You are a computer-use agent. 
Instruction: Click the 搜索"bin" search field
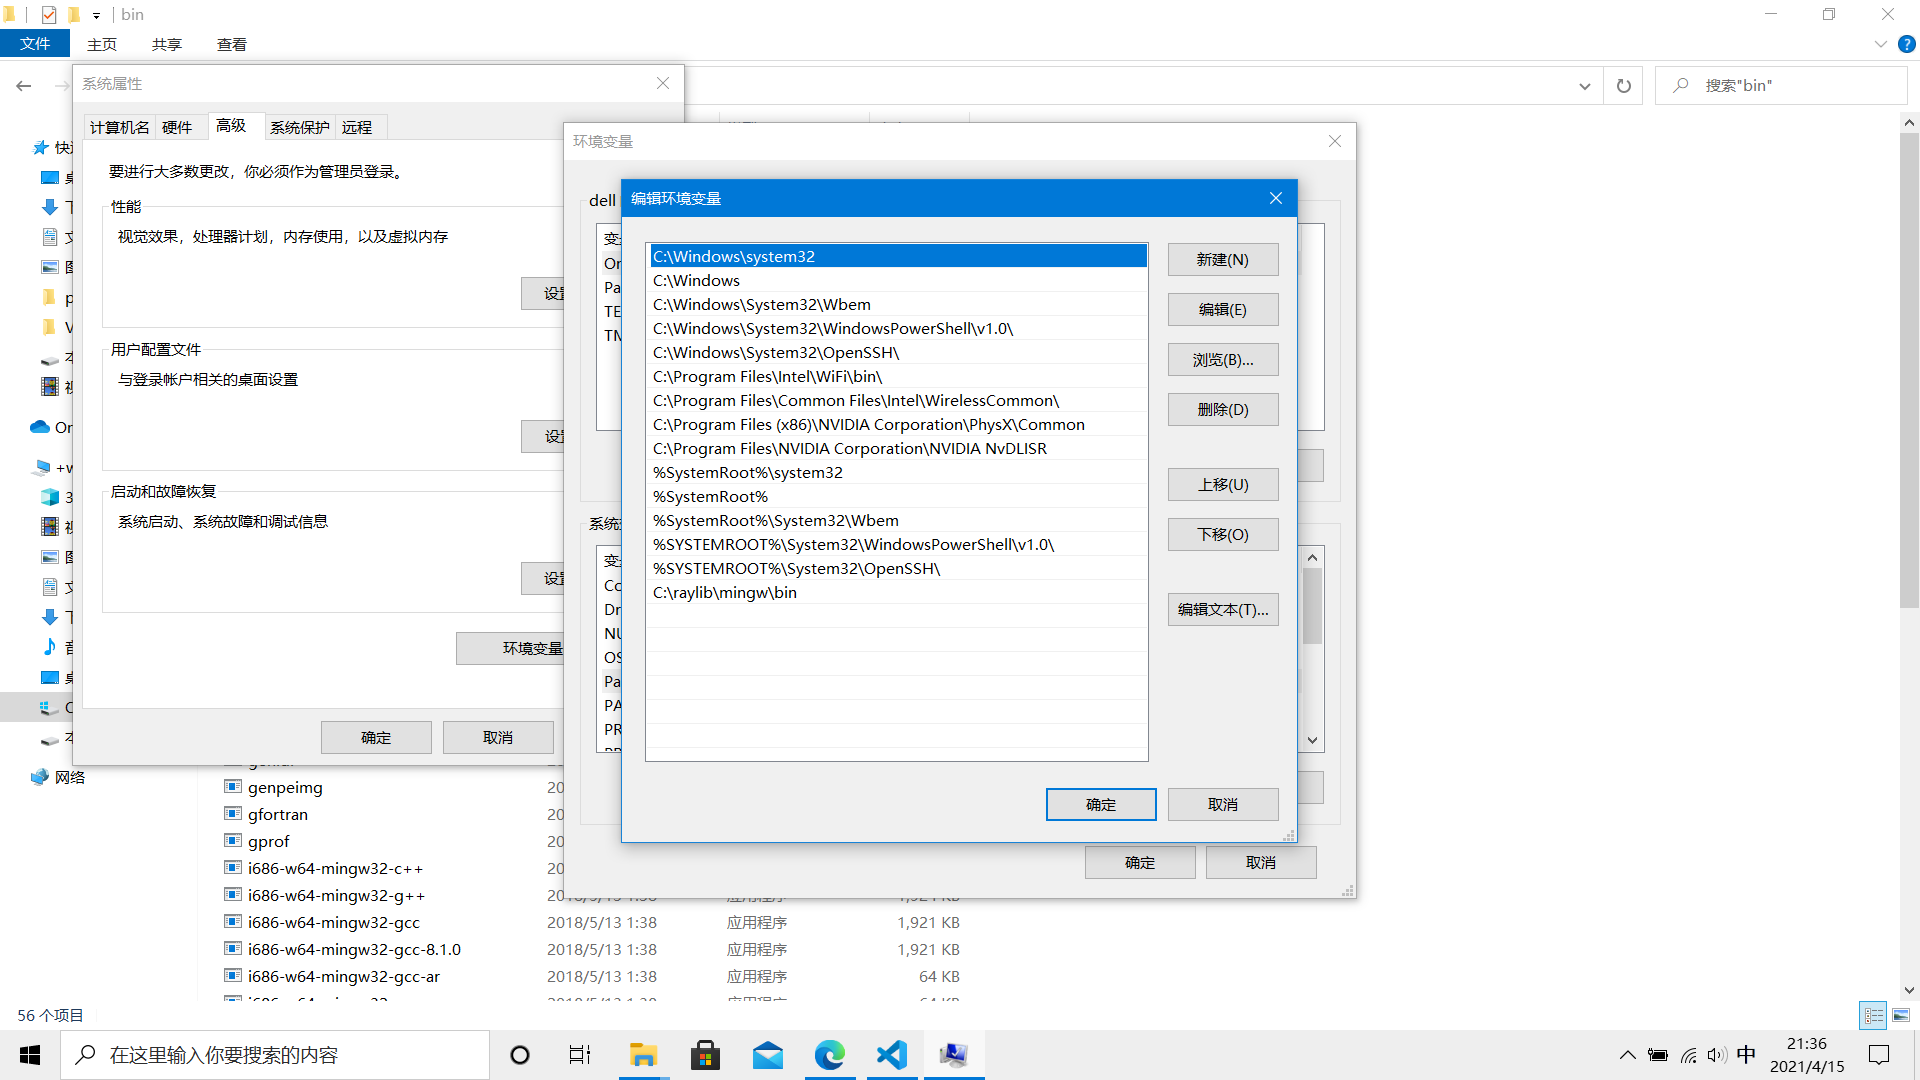click(x=1790, y=86)
